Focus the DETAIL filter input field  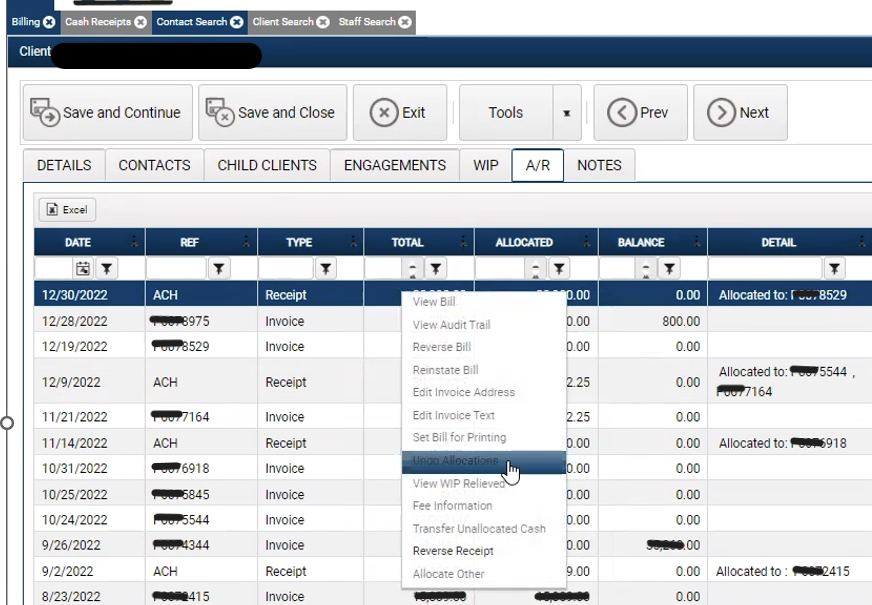click(765, 269)
